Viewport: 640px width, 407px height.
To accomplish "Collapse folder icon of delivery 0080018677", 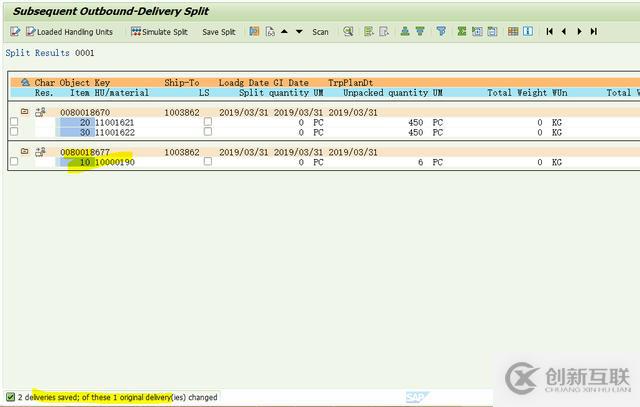I will (24, 151).
